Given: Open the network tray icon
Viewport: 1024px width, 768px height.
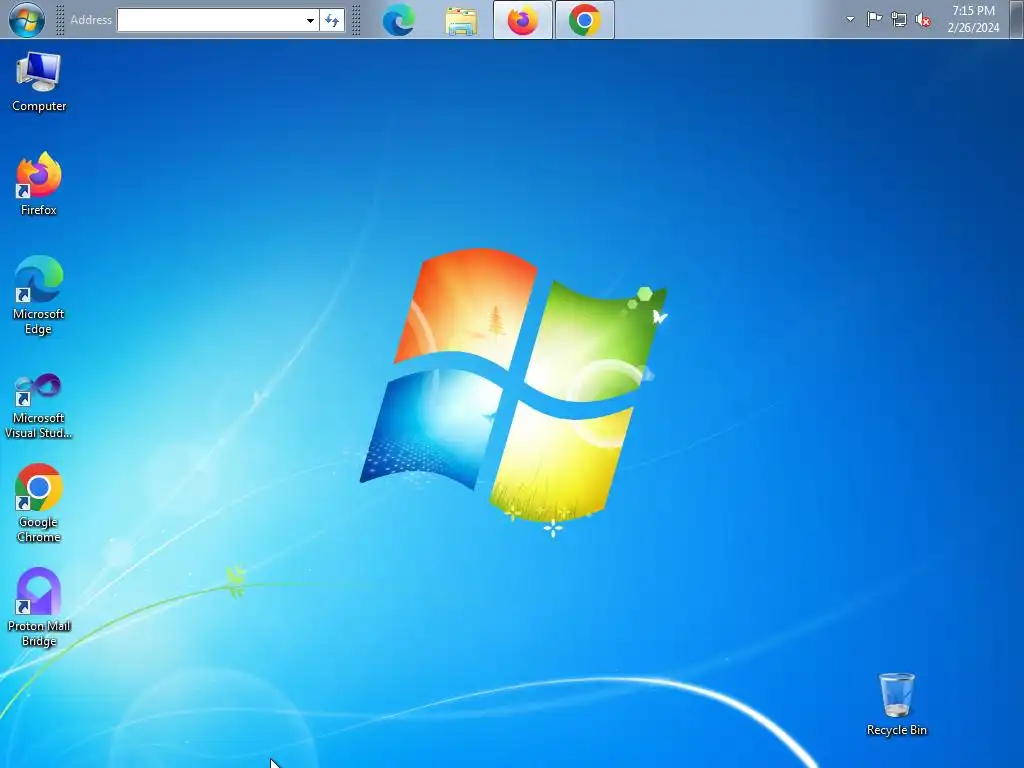Looking at the screenshot, I should tap(899, 20).
